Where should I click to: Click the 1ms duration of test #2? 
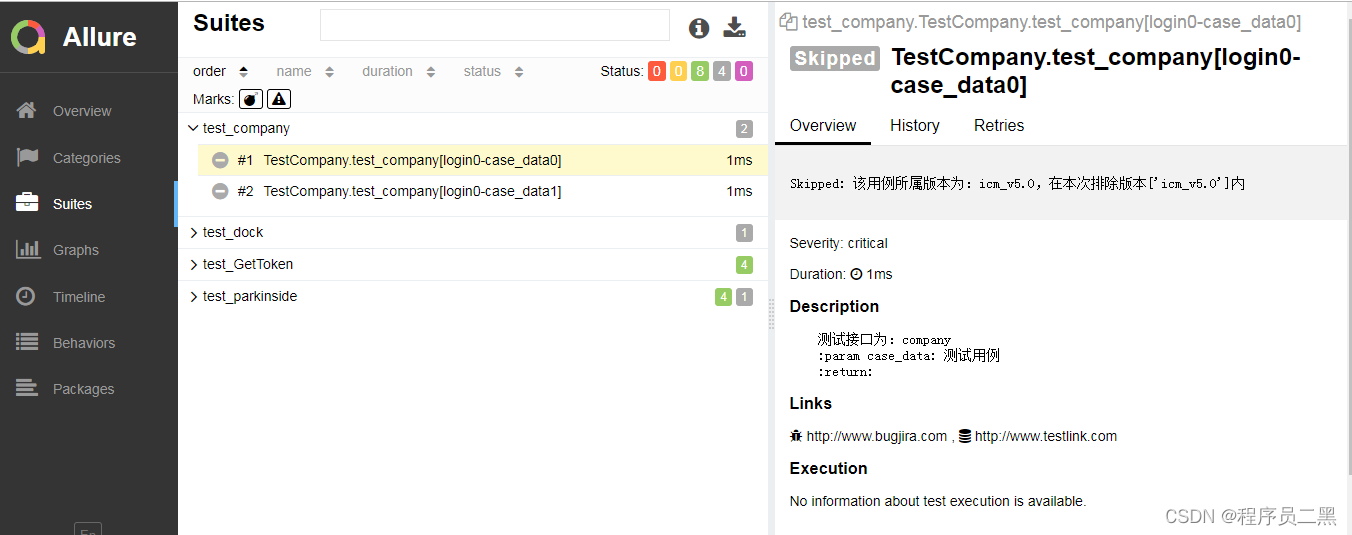(740, 191)
